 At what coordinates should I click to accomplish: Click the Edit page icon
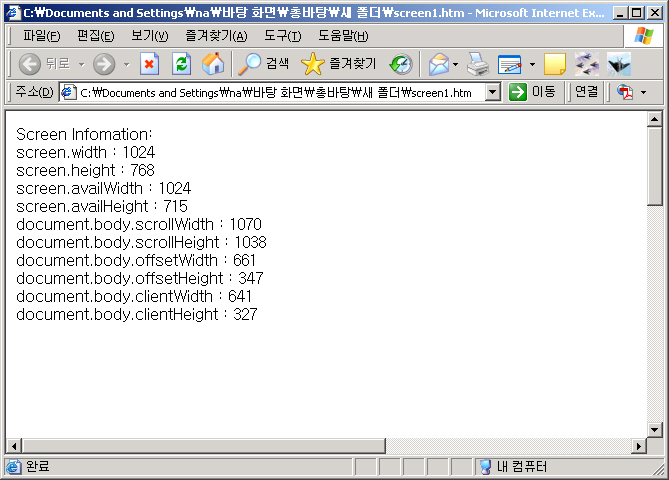509,64
